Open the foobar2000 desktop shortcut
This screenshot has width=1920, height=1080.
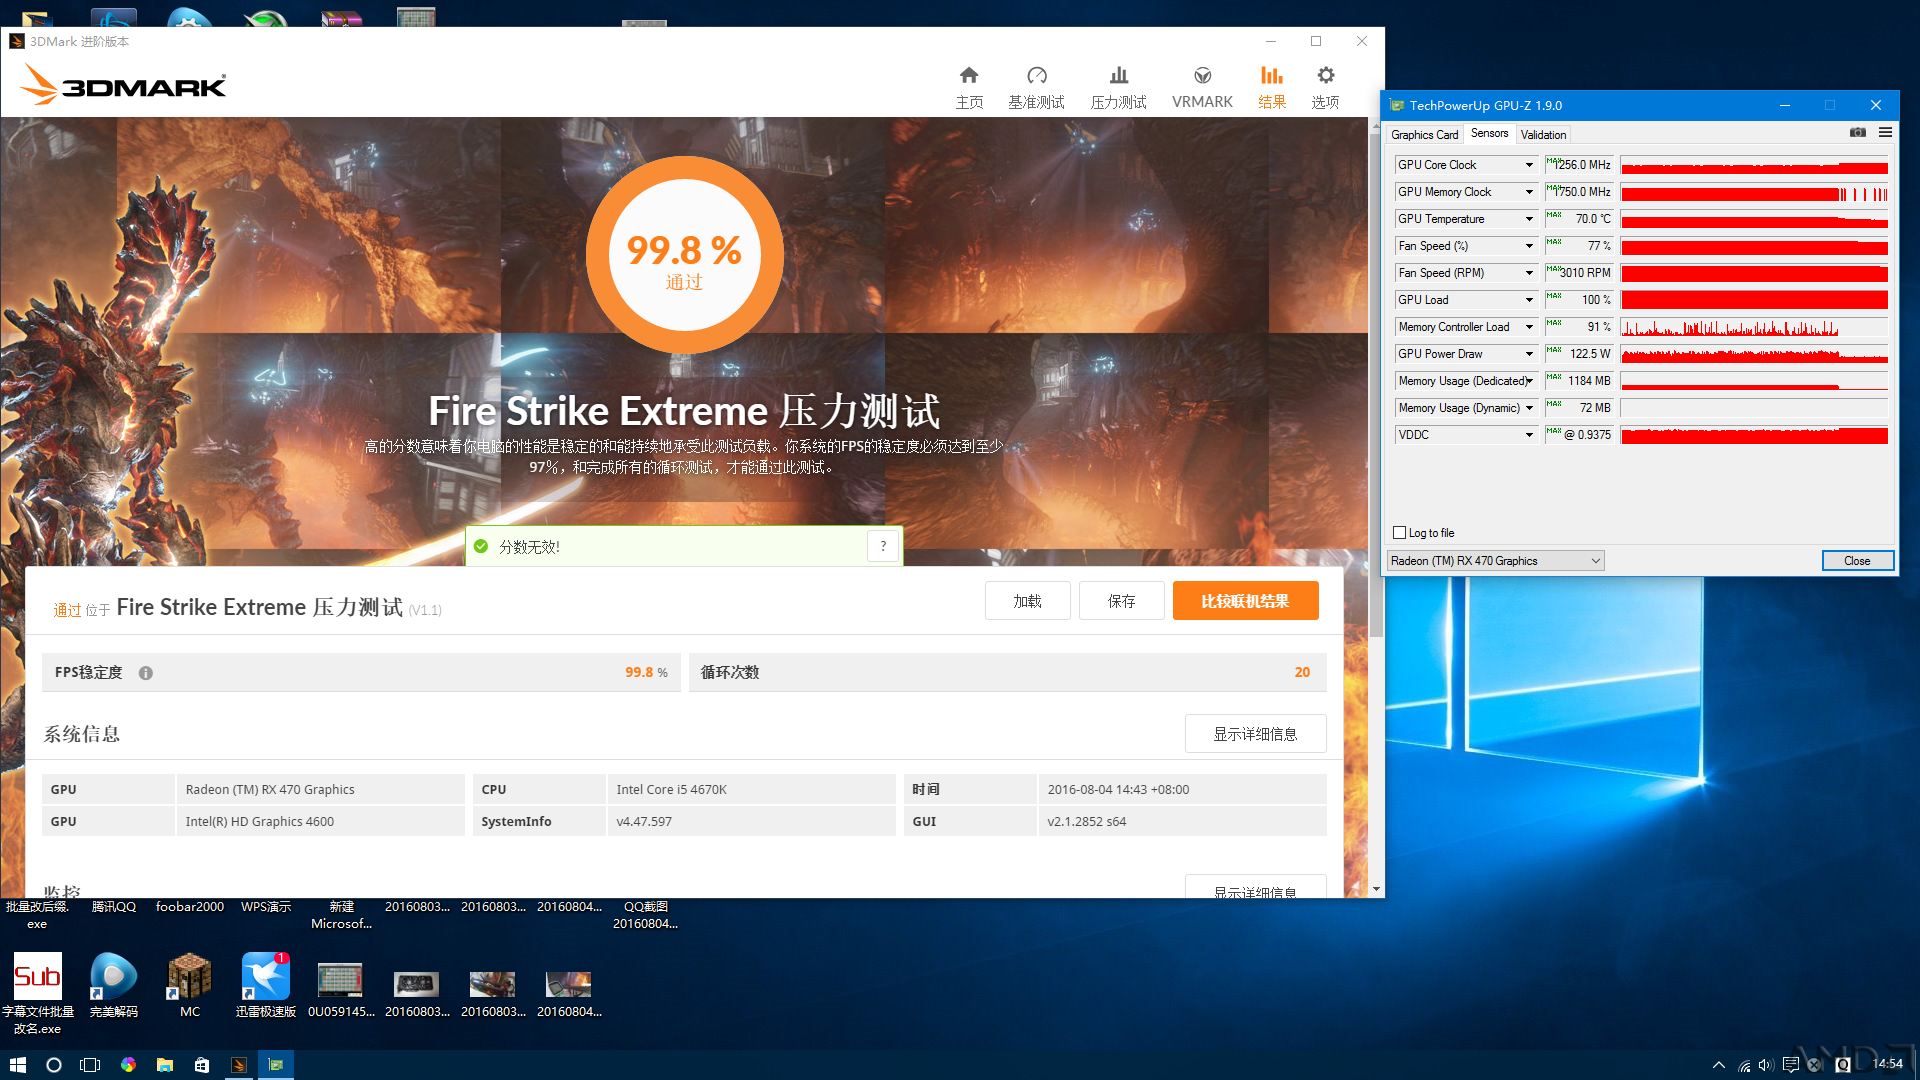click(x=190, y=906)
